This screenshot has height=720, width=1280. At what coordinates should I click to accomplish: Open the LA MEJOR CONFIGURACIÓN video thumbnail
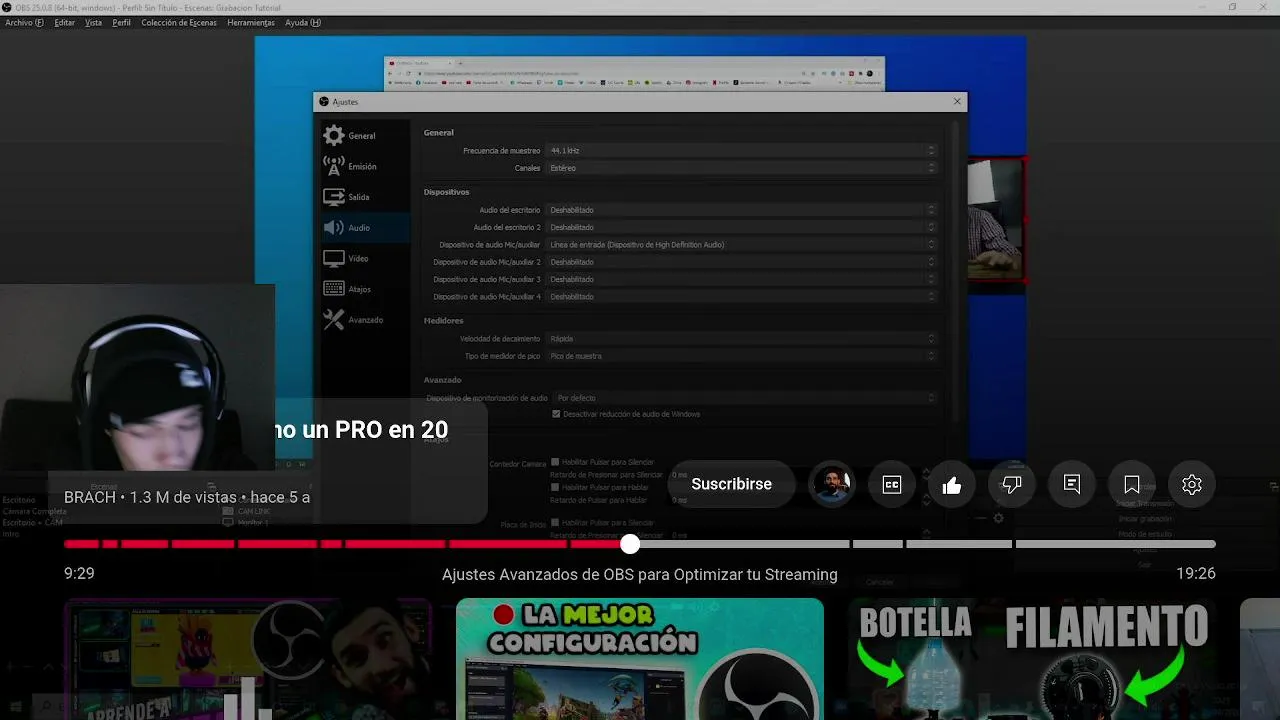(640, 658)
